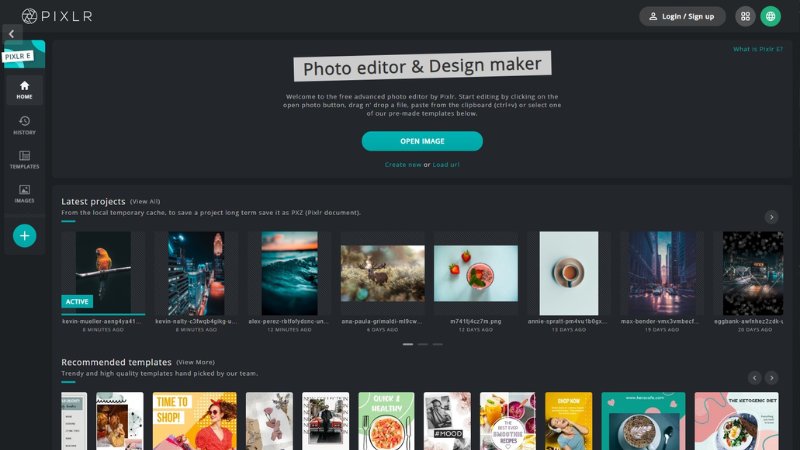Select the Pixlr E app badge
The image size is (800, 450).
point(24,55)
